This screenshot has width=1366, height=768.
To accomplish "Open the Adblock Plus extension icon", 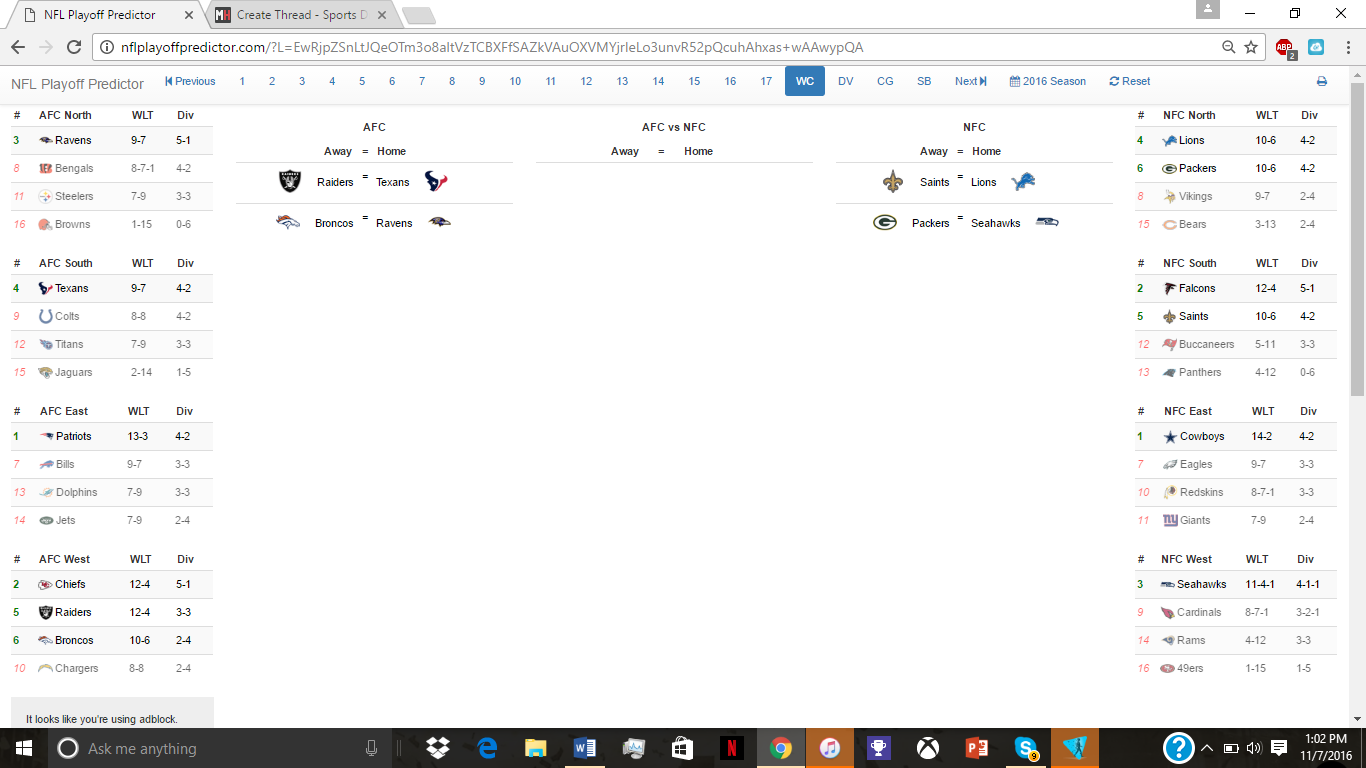I will pos(1284,47).
